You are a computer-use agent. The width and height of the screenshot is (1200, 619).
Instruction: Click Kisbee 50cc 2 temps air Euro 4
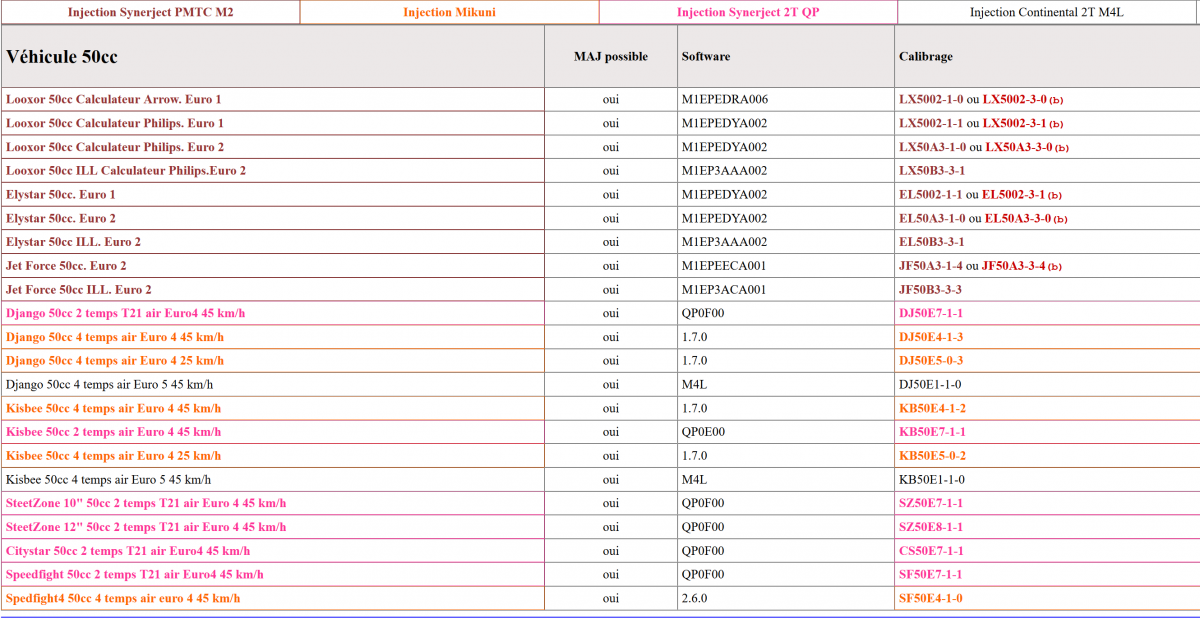click(x=114, y=432)
